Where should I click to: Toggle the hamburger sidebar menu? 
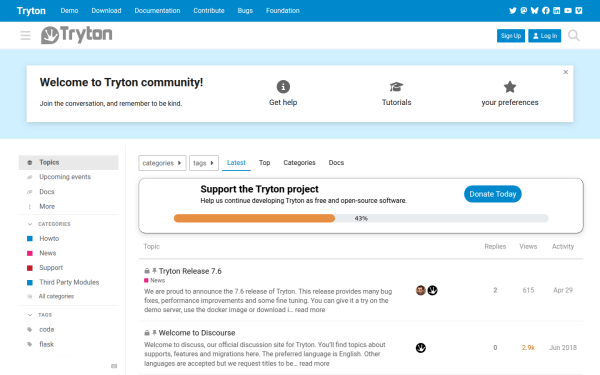pos(26,36)
